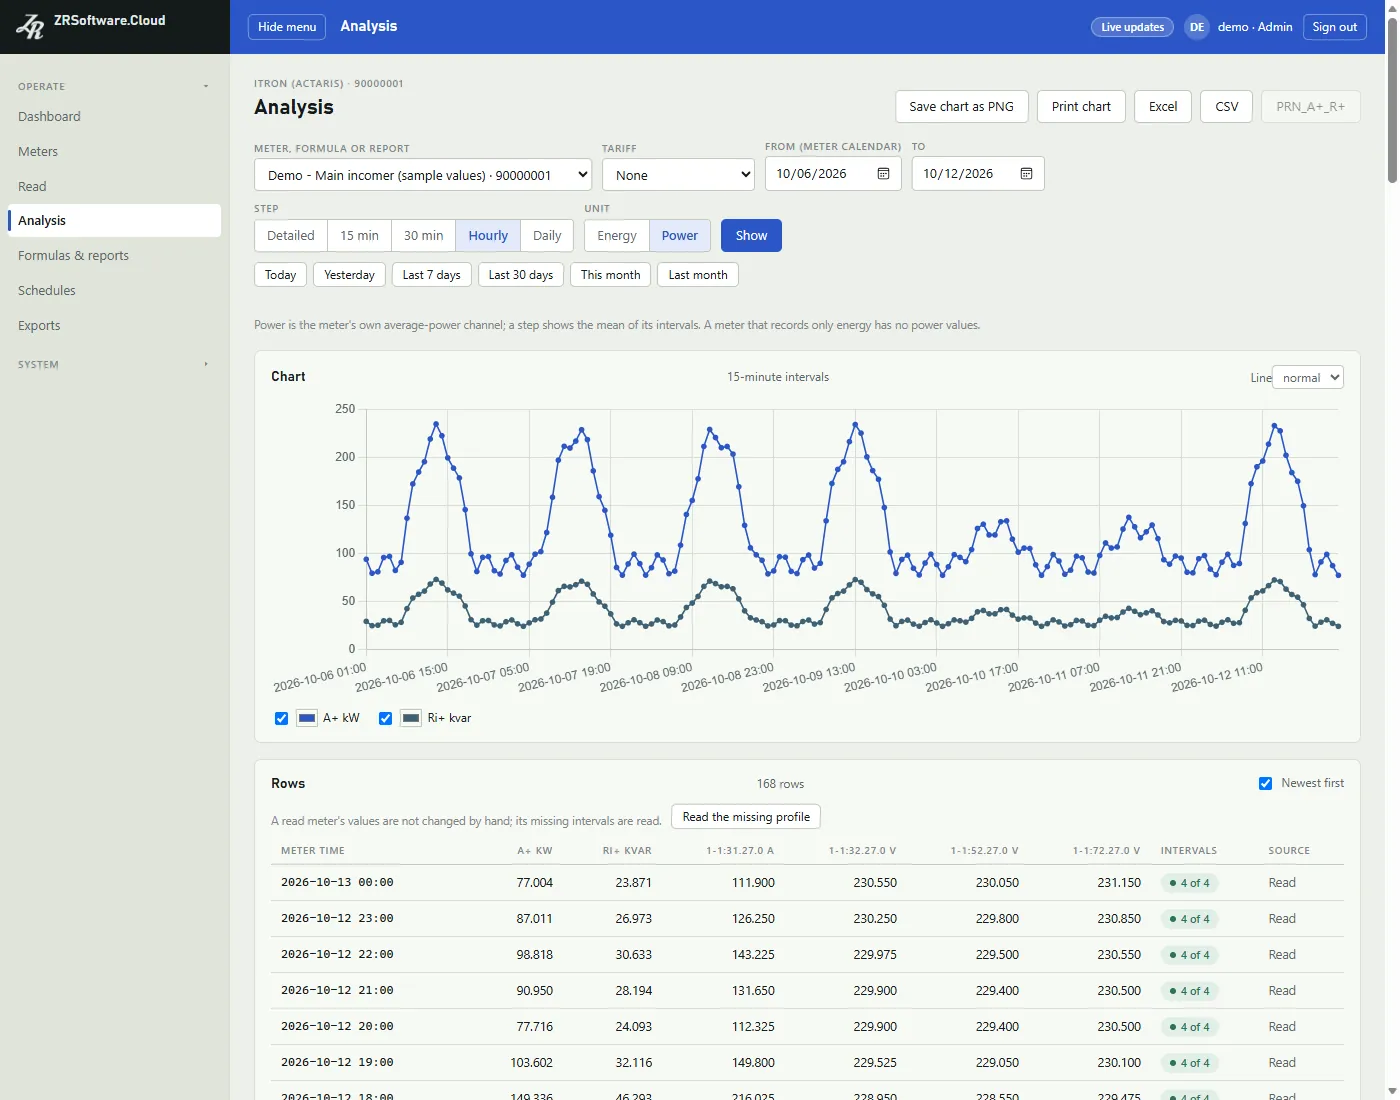Screen dimensions: 1400x1100
Task: Open Meters in the sidebar
Action: point(114,152)
